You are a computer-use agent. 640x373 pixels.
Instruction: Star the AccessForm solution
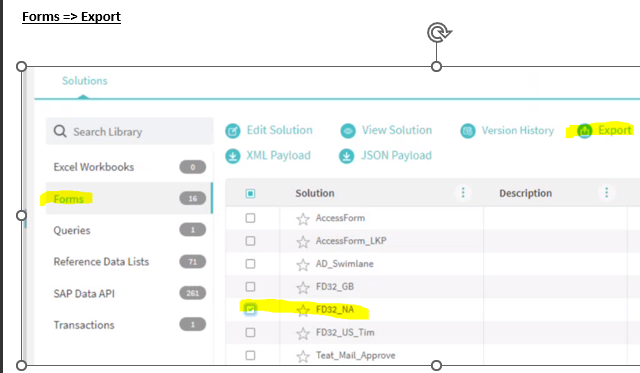click(303, 219)
